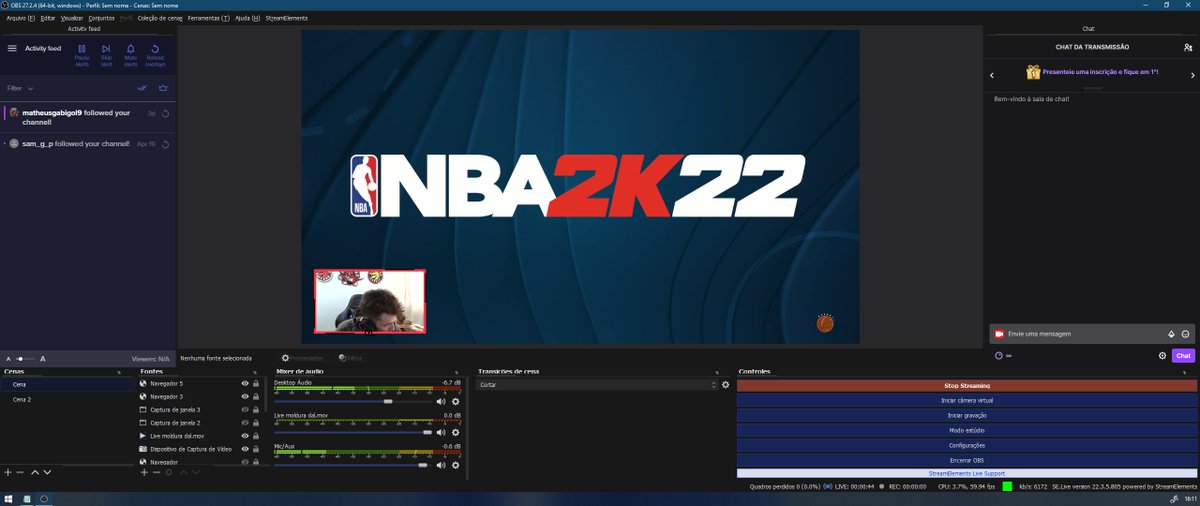The image size is (1200, 506).
Task: Click Modo estúdio button
Action: (966, 430)
